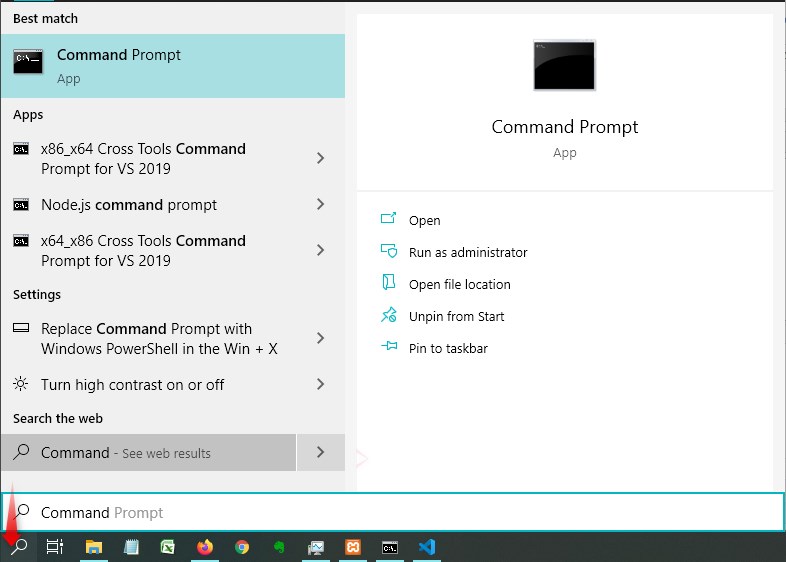Click the Command Prompt search text field

pos(400,512)
